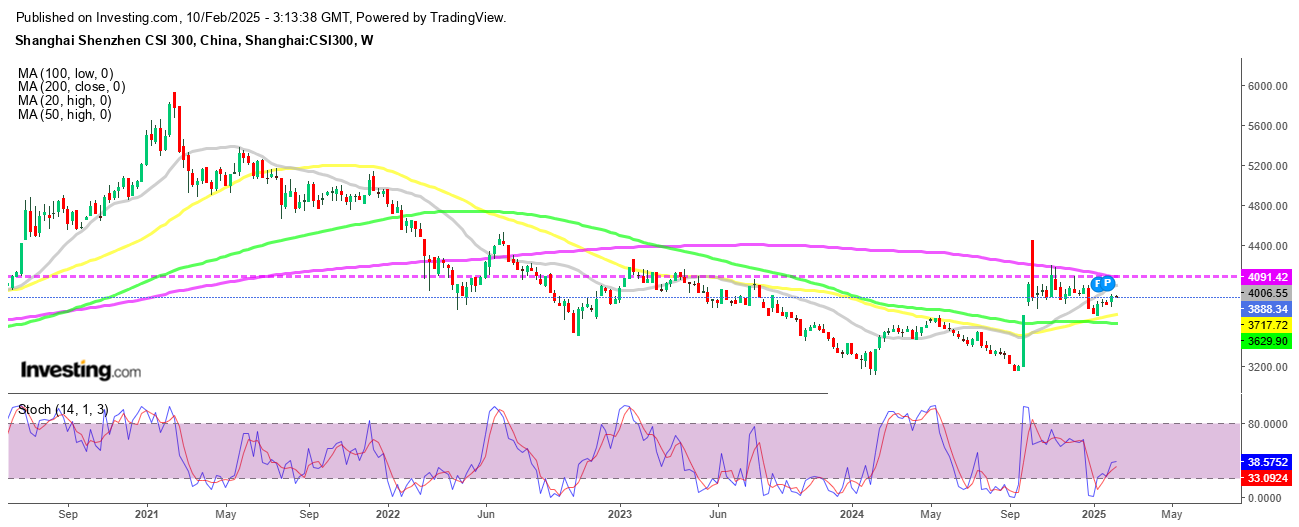Click the MA (20, high, 0) legend entry
Screen dimensions: 1299x527
click(x=65, y=101)
